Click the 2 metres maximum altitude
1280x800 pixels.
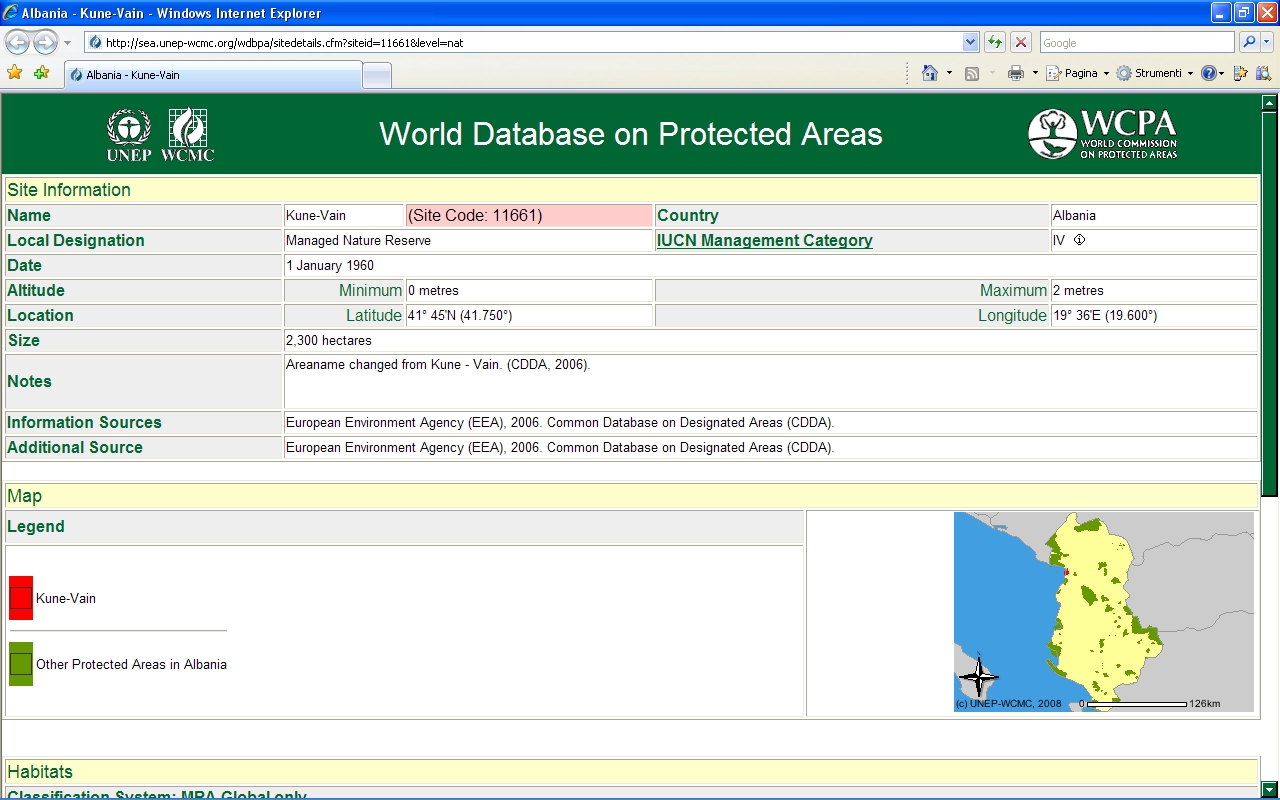[x=1078, y=291]
